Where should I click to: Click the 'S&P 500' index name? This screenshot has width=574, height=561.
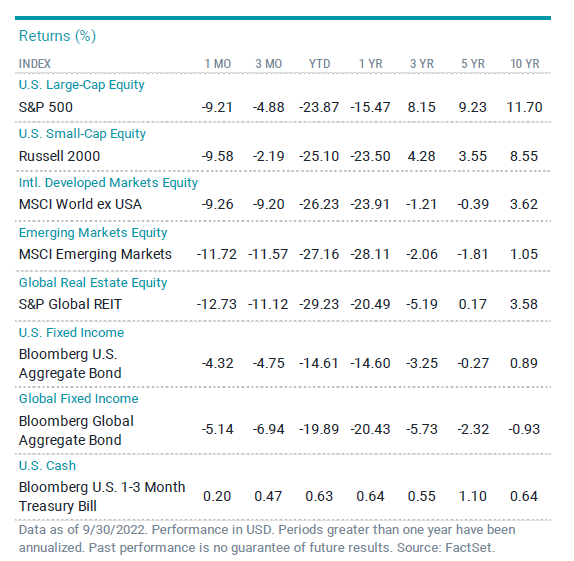46,107
